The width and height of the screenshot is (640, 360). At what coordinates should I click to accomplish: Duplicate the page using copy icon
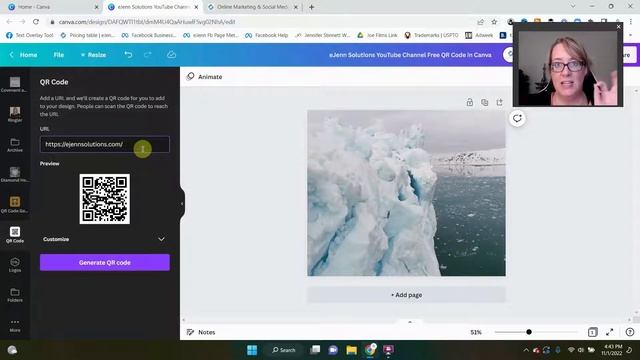point(484,102)
